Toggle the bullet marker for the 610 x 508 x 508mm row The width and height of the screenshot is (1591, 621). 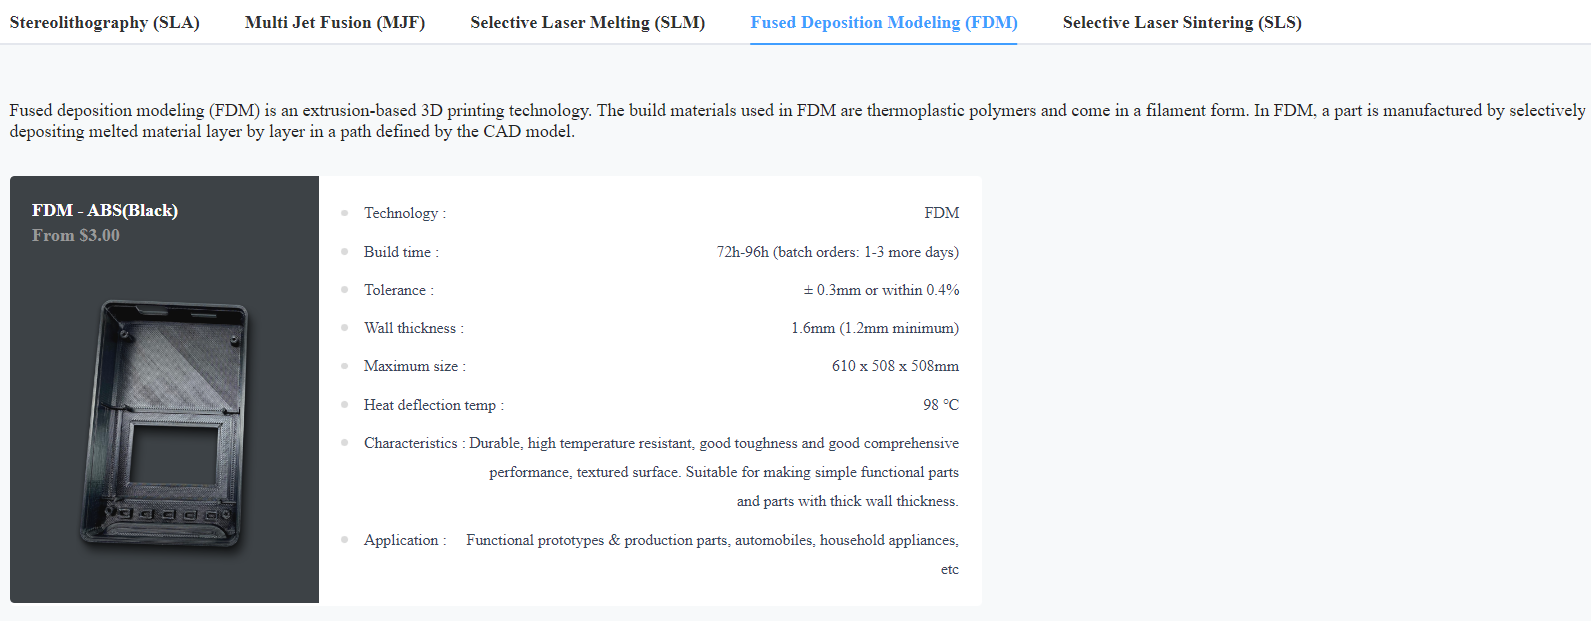click(x=345, y=365)
